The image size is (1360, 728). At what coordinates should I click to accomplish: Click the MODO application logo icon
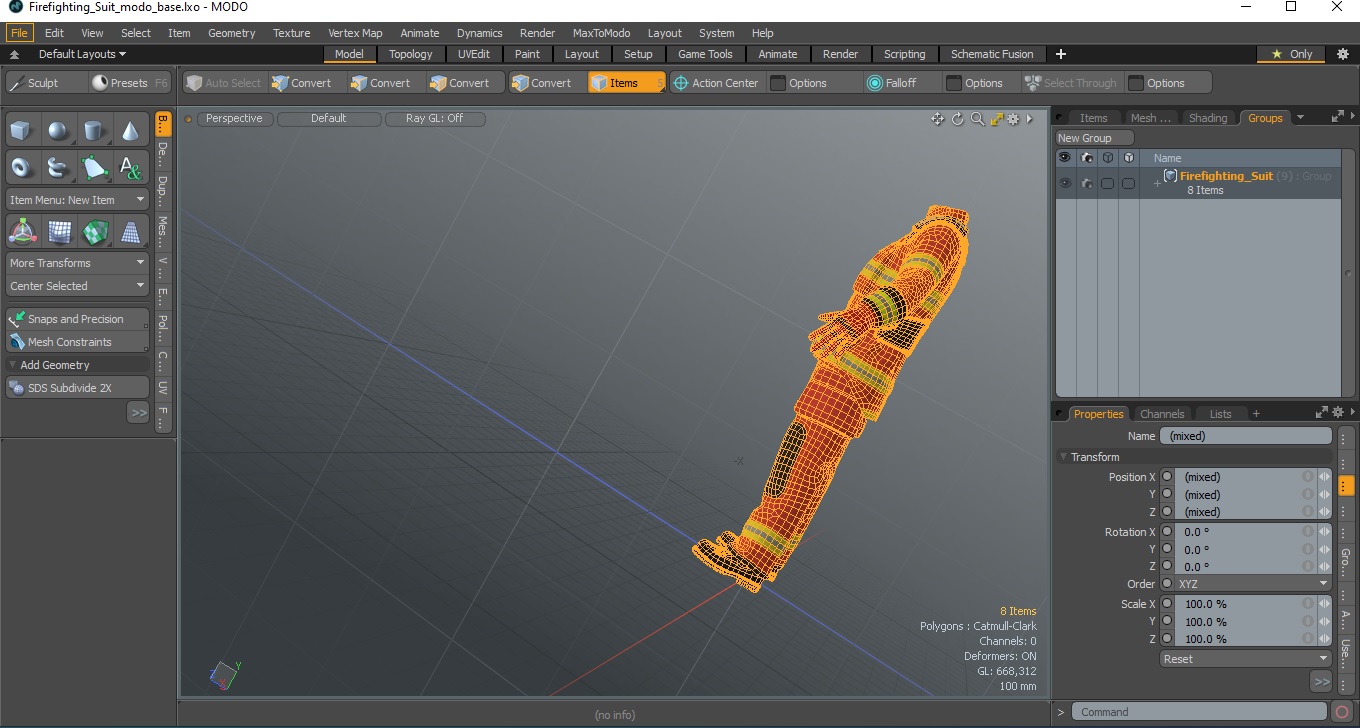[x=15, y=7]
